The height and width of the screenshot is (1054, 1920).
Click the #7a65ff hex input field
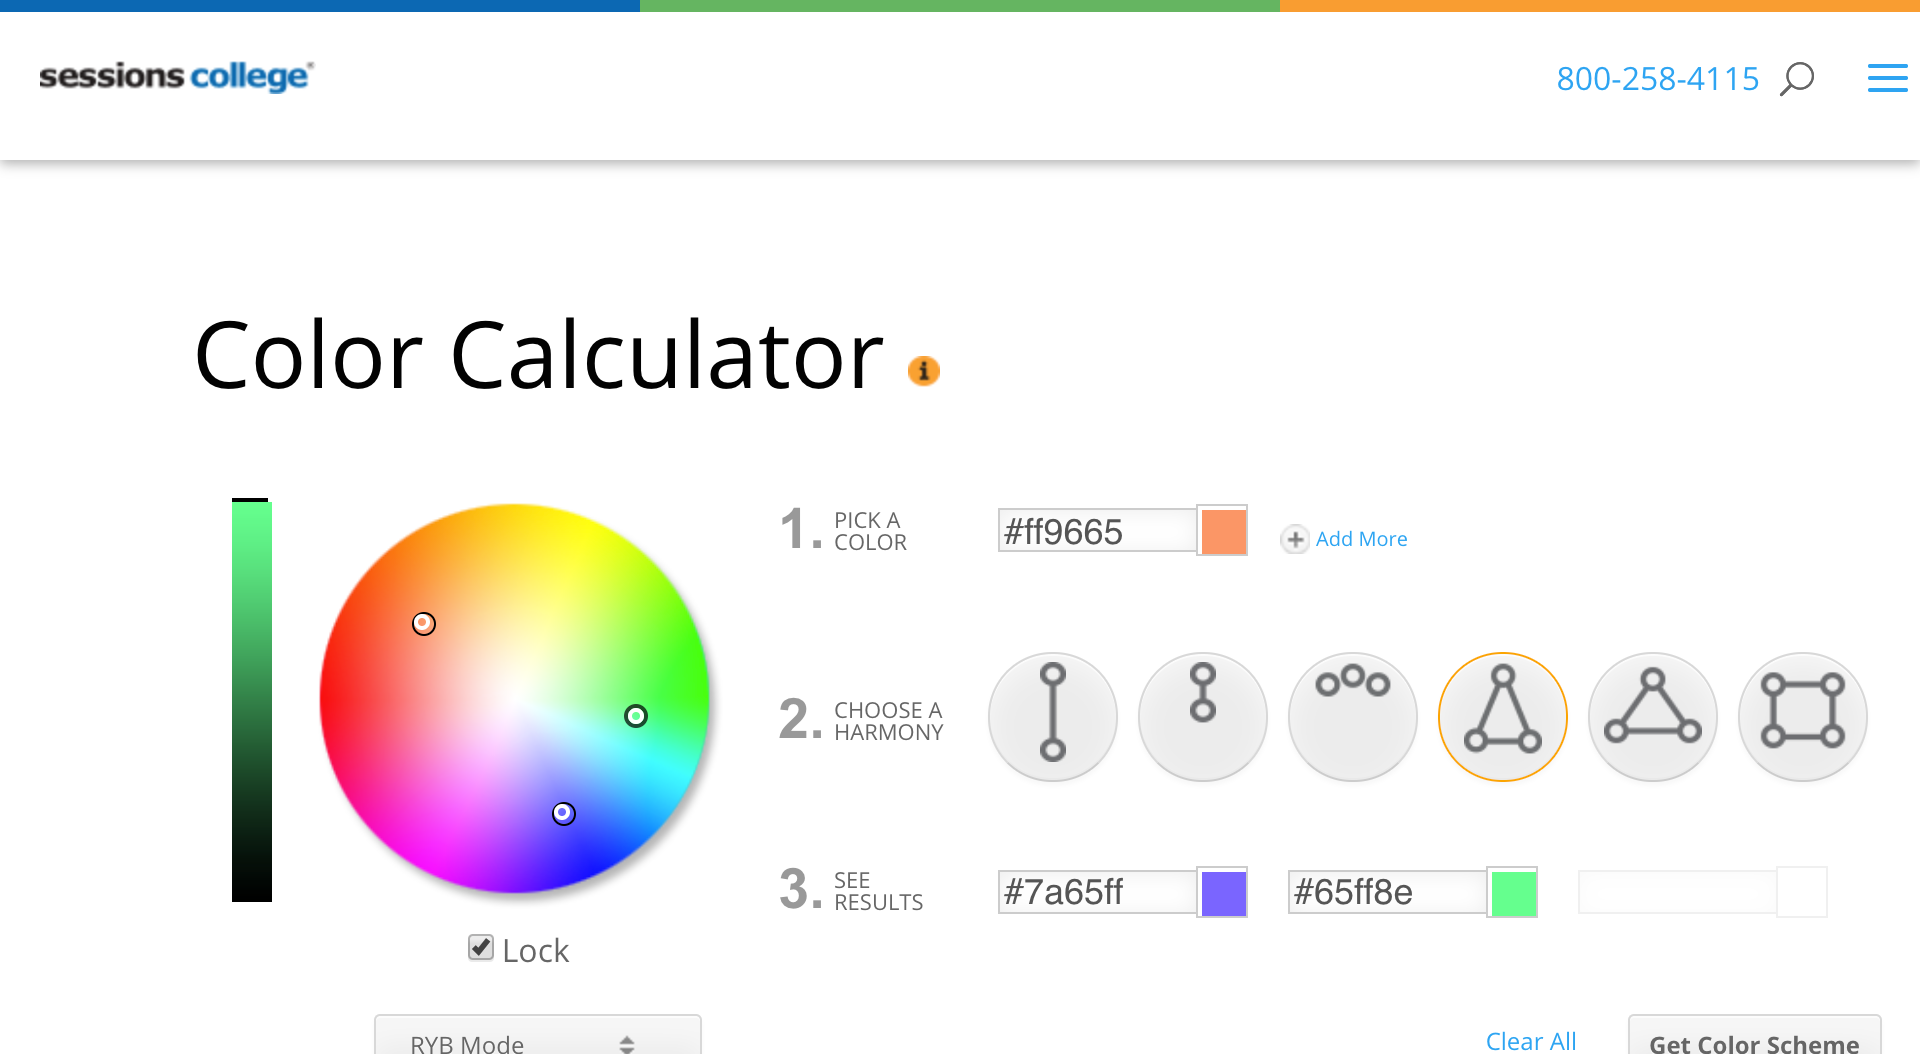click(x=1095, y=892)
